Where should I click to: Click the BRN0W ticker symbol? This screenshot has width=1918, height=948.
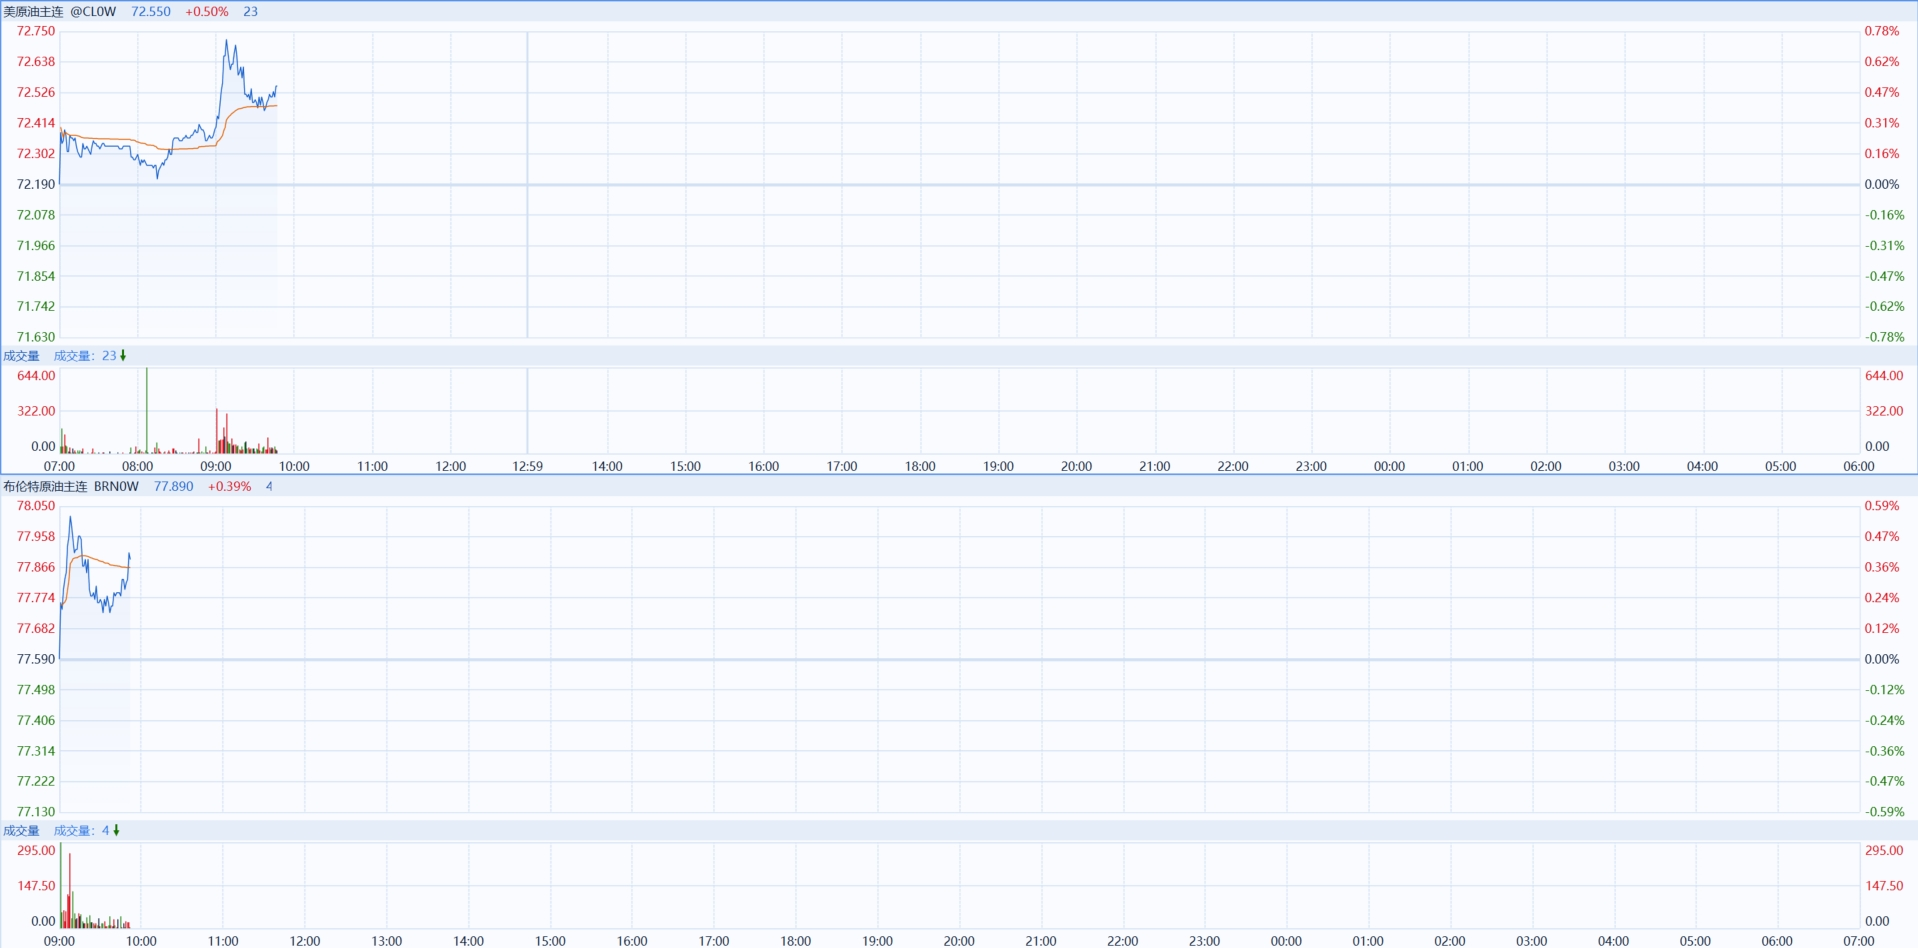tap(116, 487)
